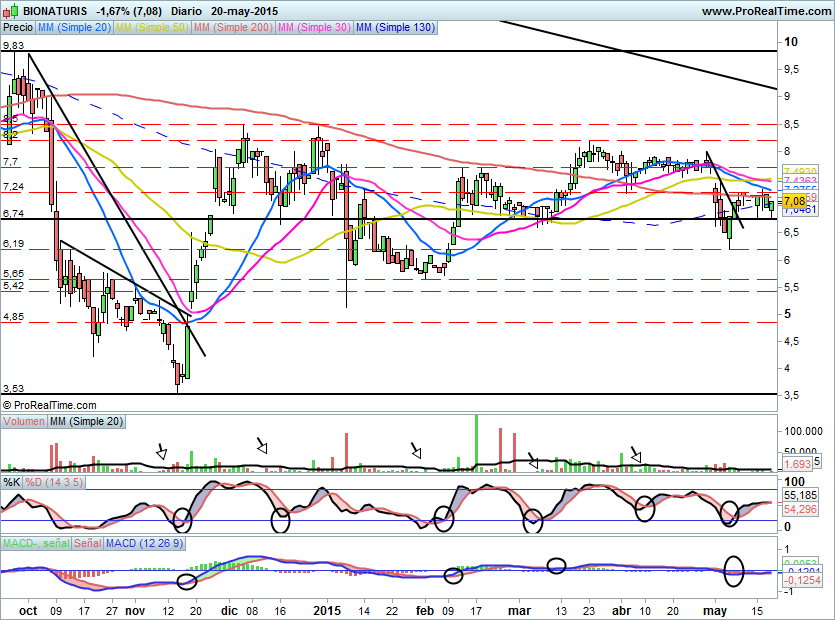Click the 'may' label on date axis

pos(714,610)
